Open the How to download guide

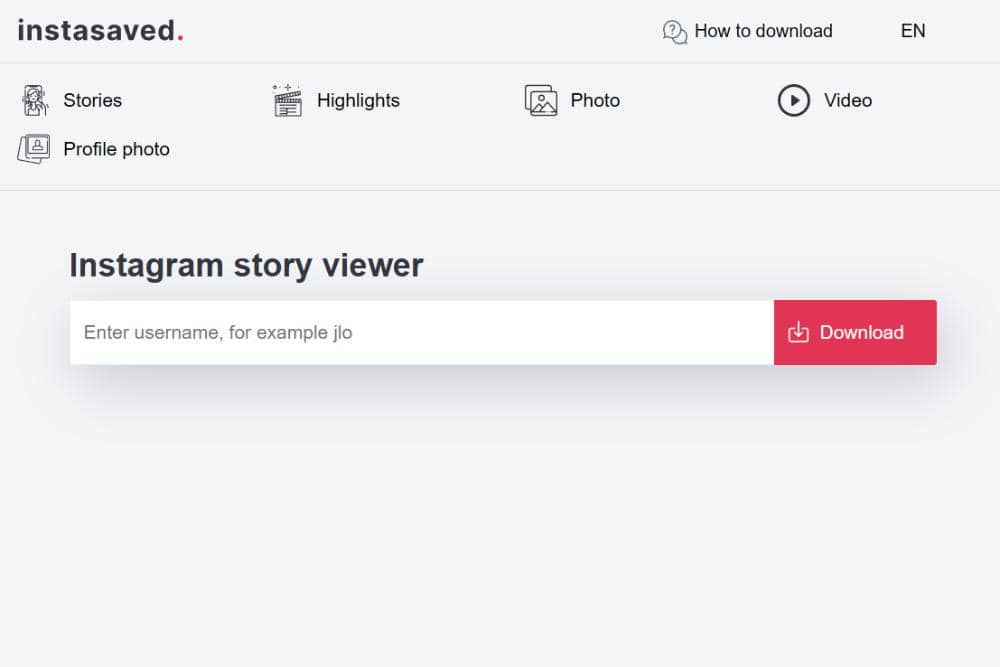coord(763,31)
